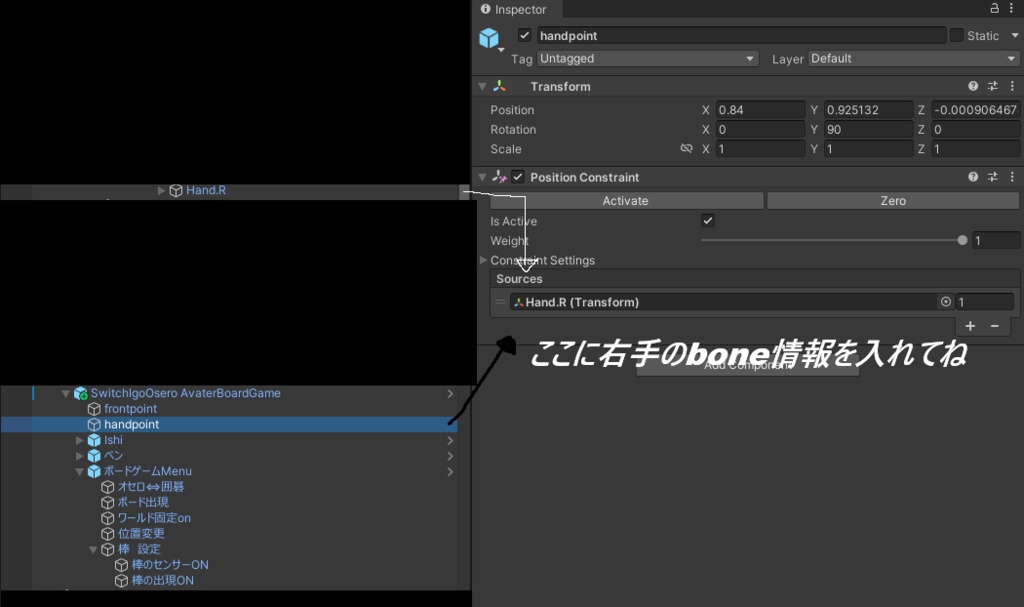Open Transform preset settings icon
The image size is (1024, 607).
point(993,86)
